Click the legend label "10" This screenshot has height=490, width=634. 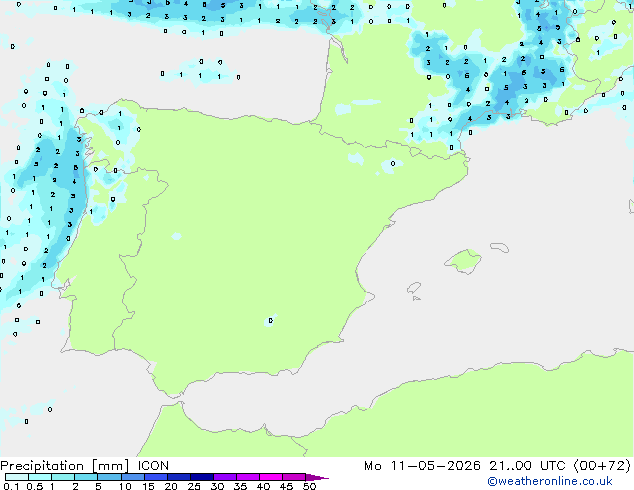coord(125,486)
